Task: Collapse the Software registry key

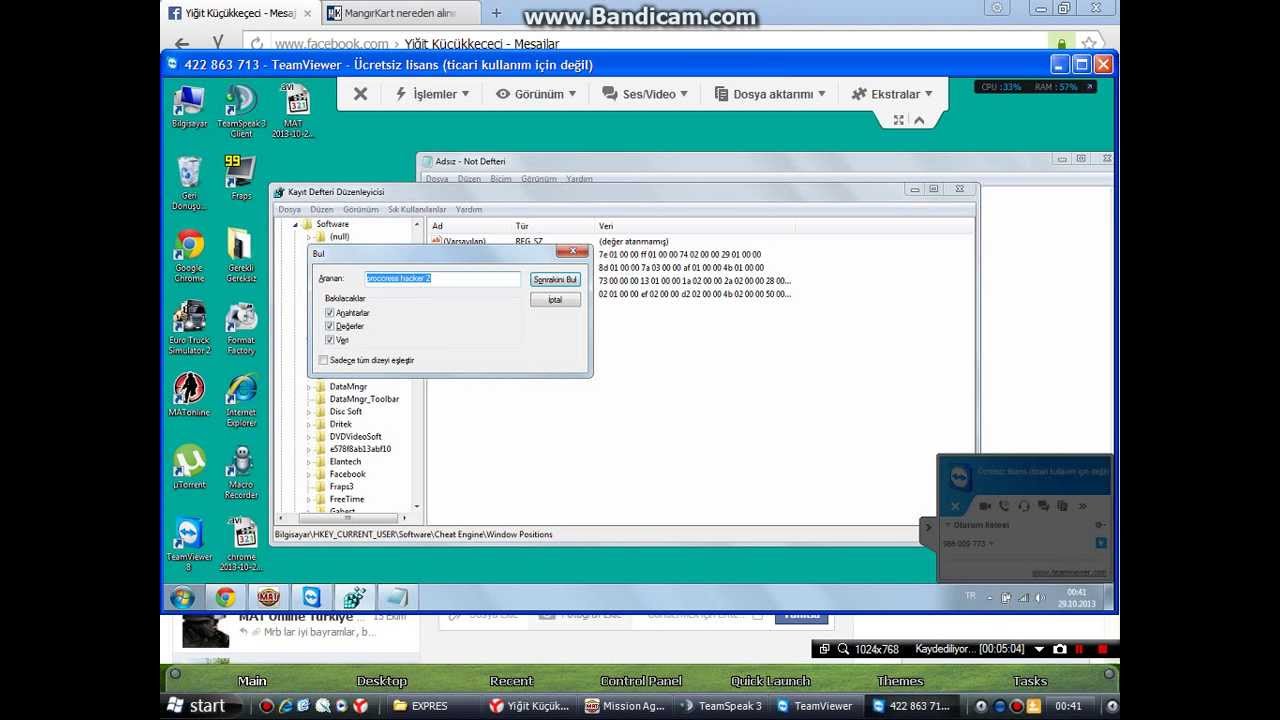Action: [296, 224]
